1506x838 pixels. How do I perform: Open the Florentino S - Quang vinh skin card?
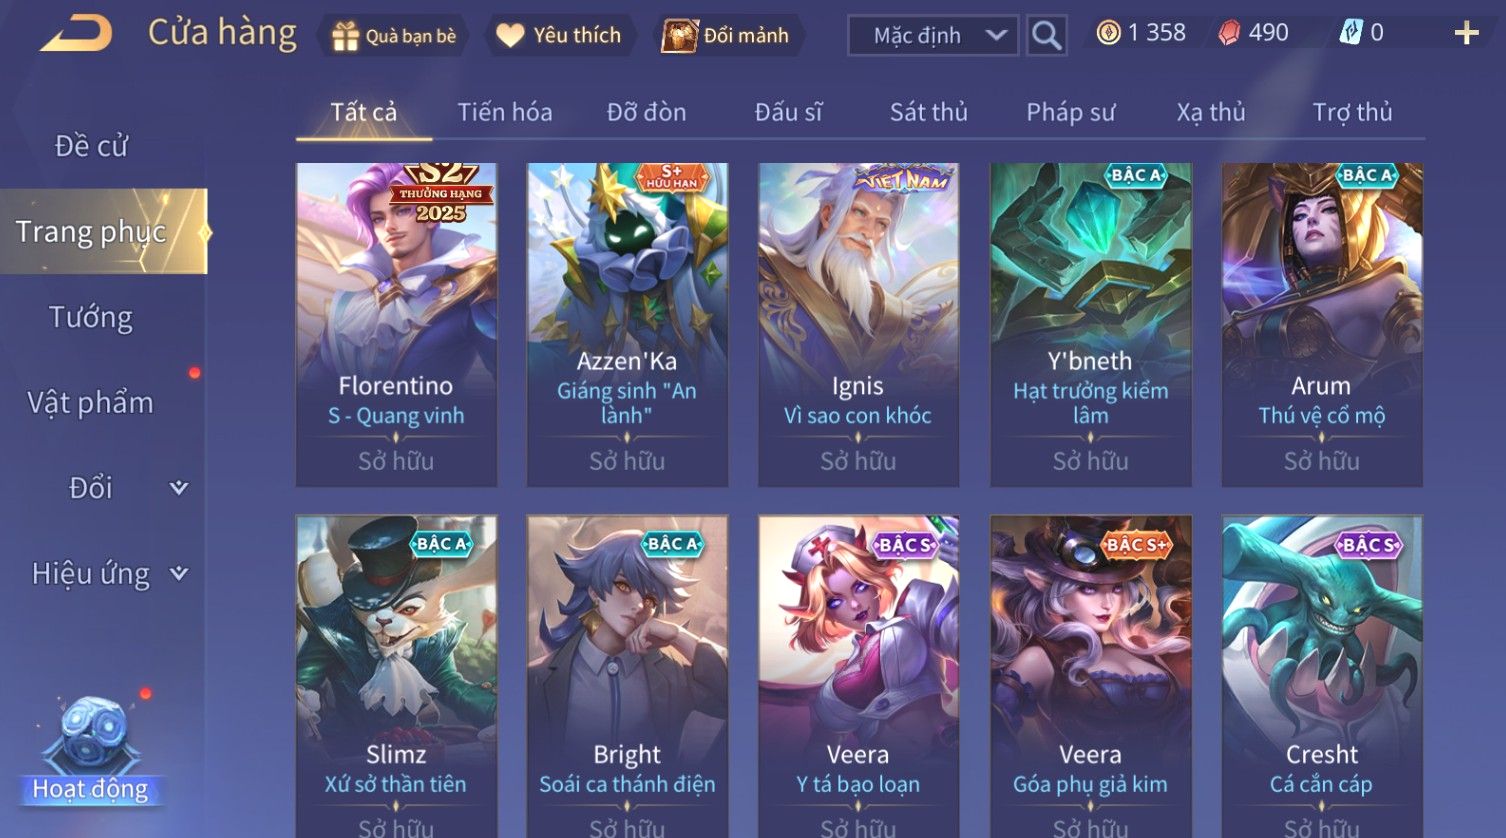[396, 325]
